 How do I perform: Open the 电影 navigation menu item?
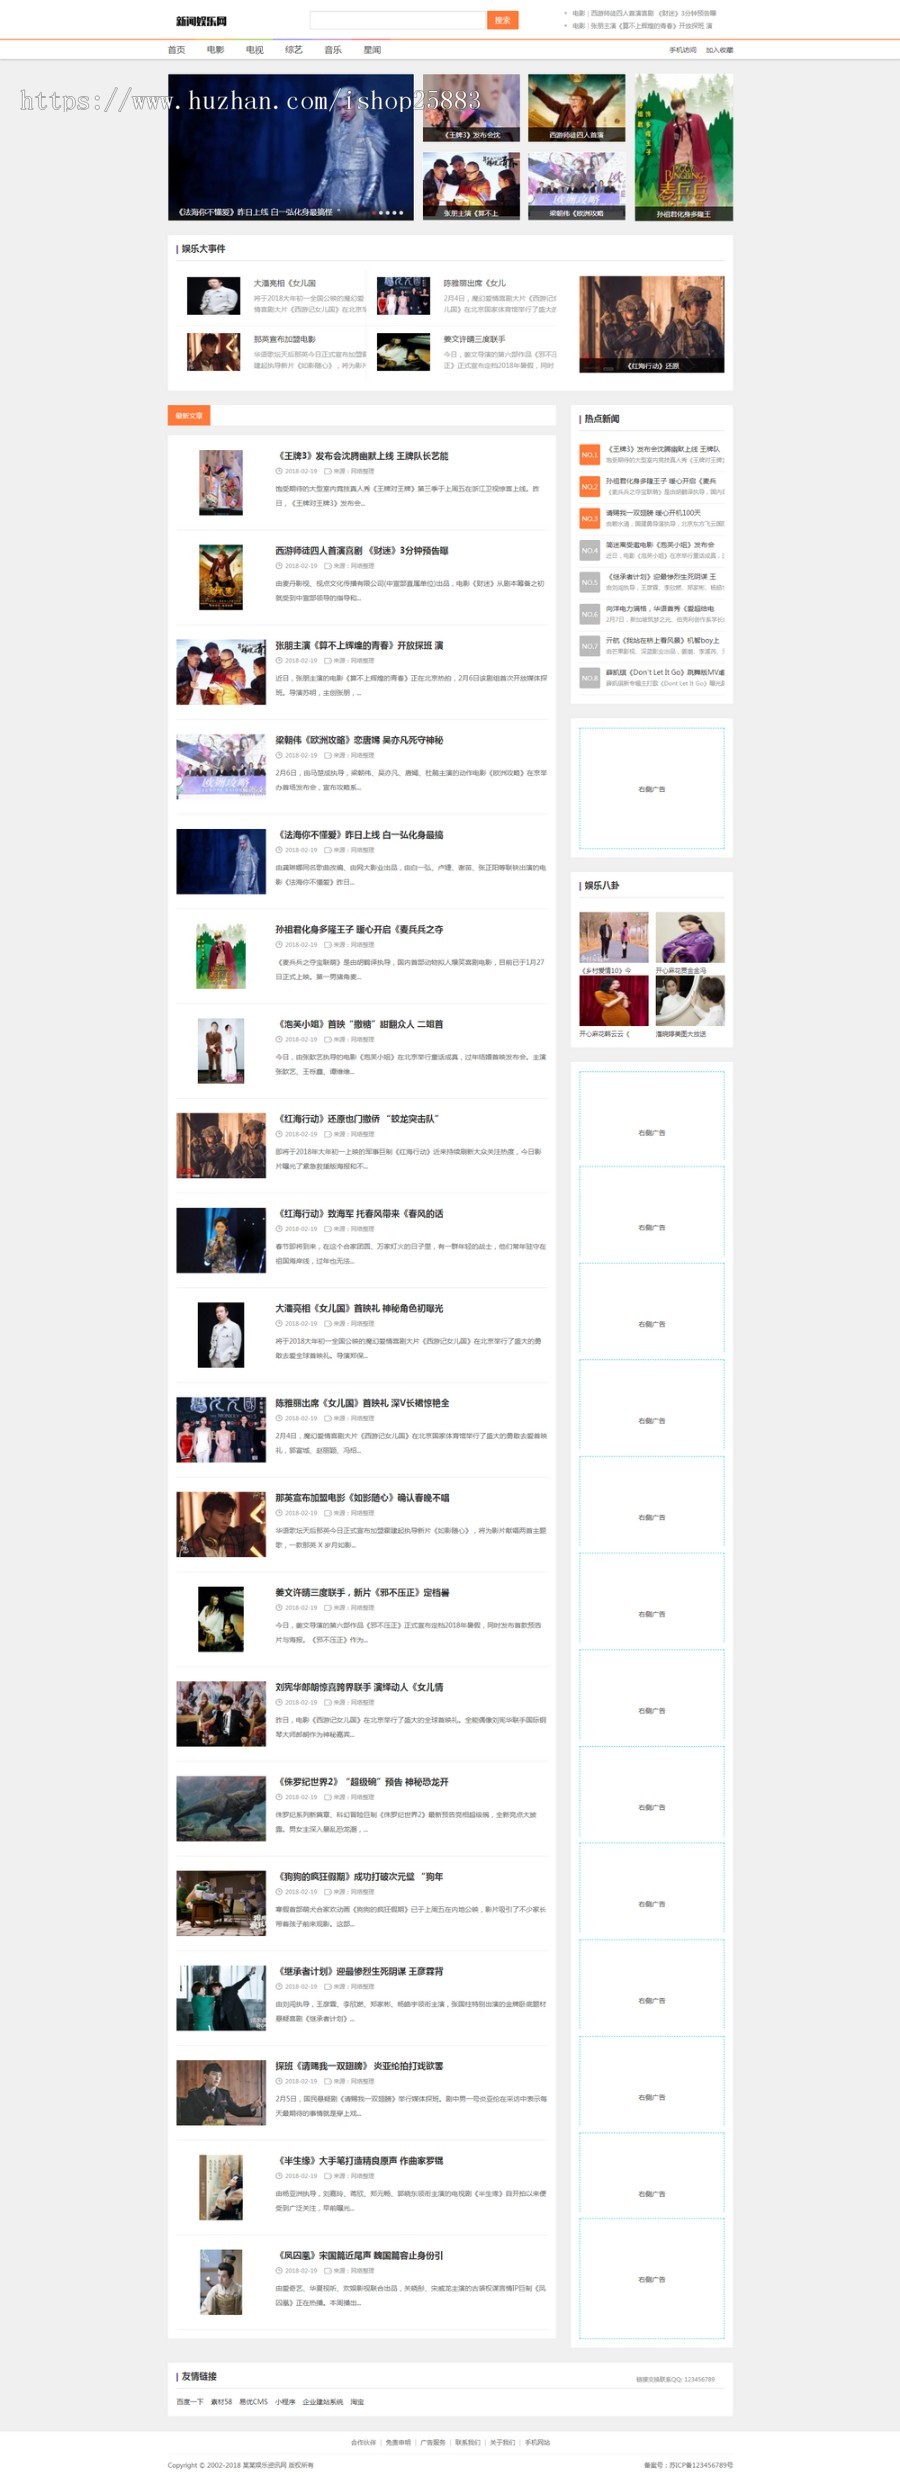click(x=215, y=50)
